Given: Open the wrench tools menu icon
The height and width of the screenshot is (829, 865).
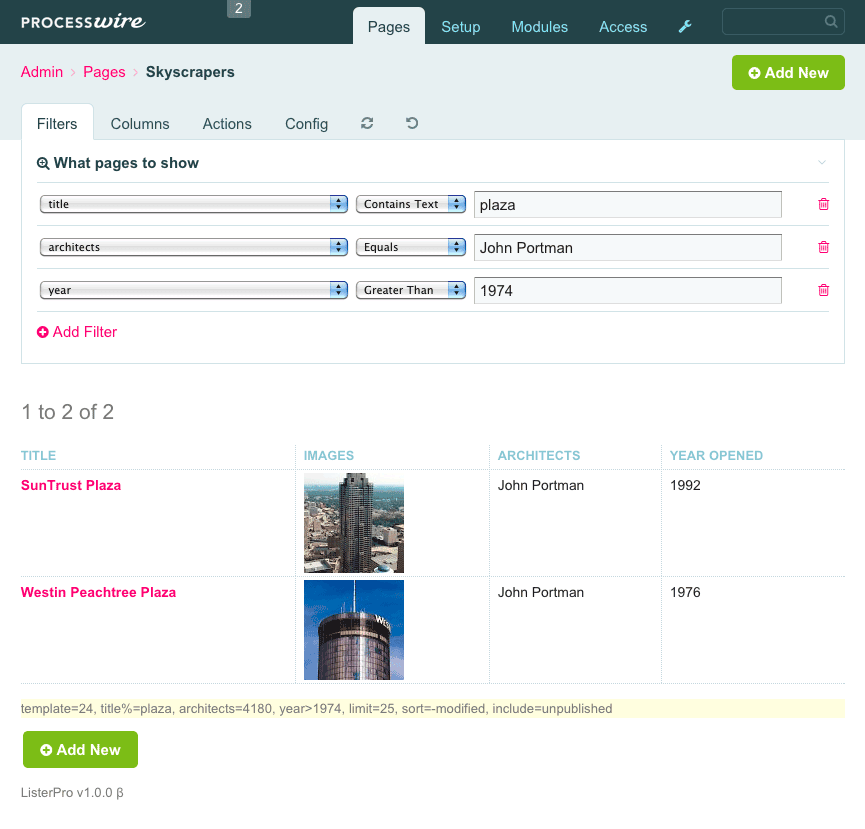Looking at the screenshot, I should [685, 26].
